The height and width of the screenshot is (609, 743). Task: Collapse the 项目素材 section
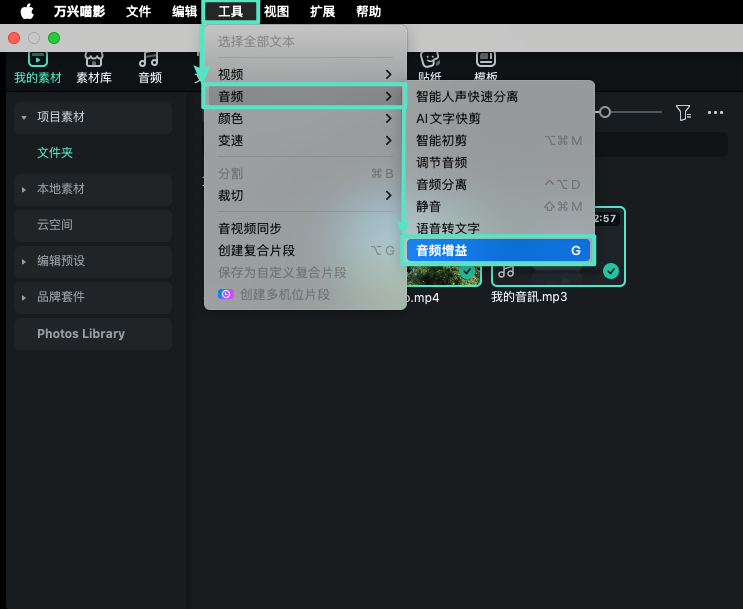point(24,118)
